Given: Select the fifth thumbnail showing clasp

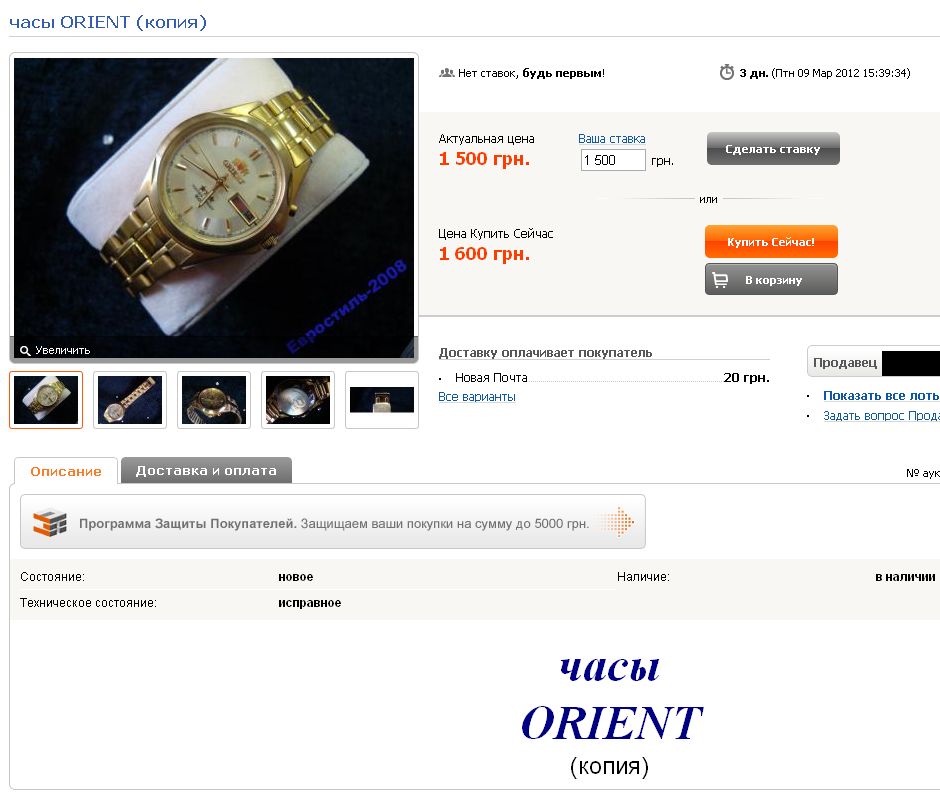Looking at the screenshot, I should [382, 400].
